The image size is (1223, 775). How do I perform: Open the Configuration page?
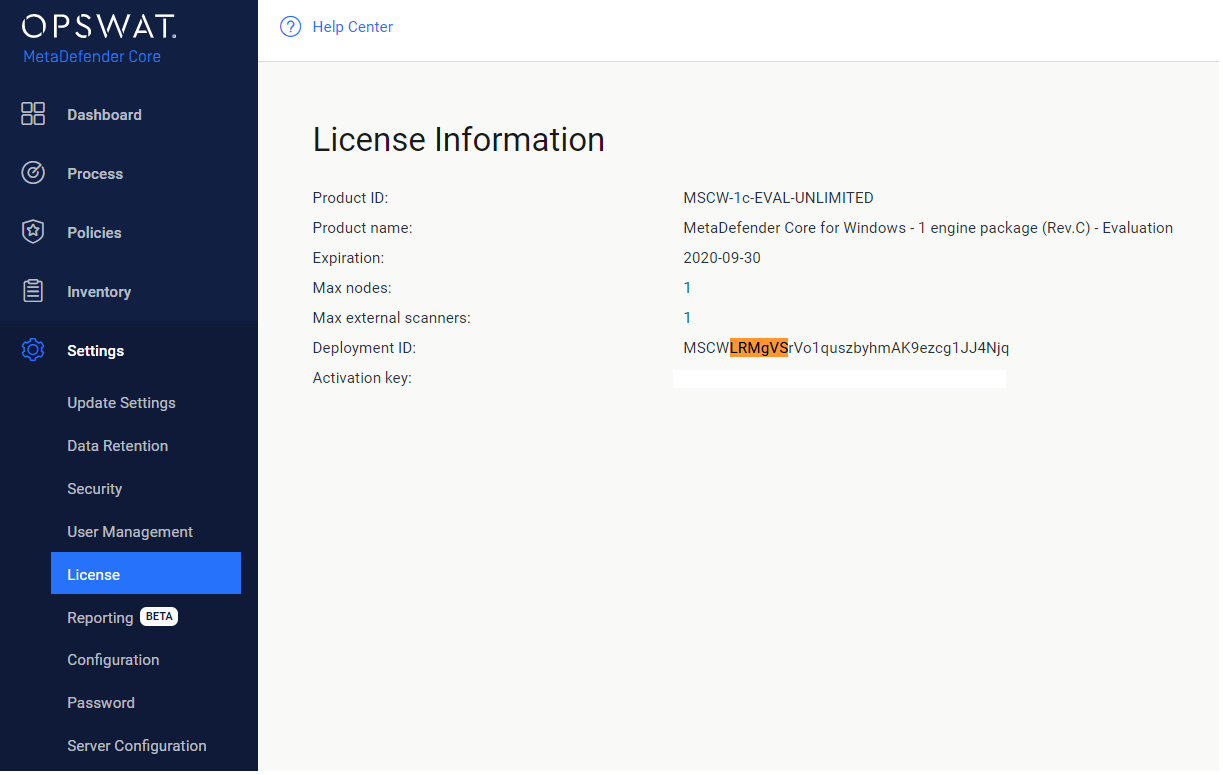pyautogui.click(x=113, y=660)
